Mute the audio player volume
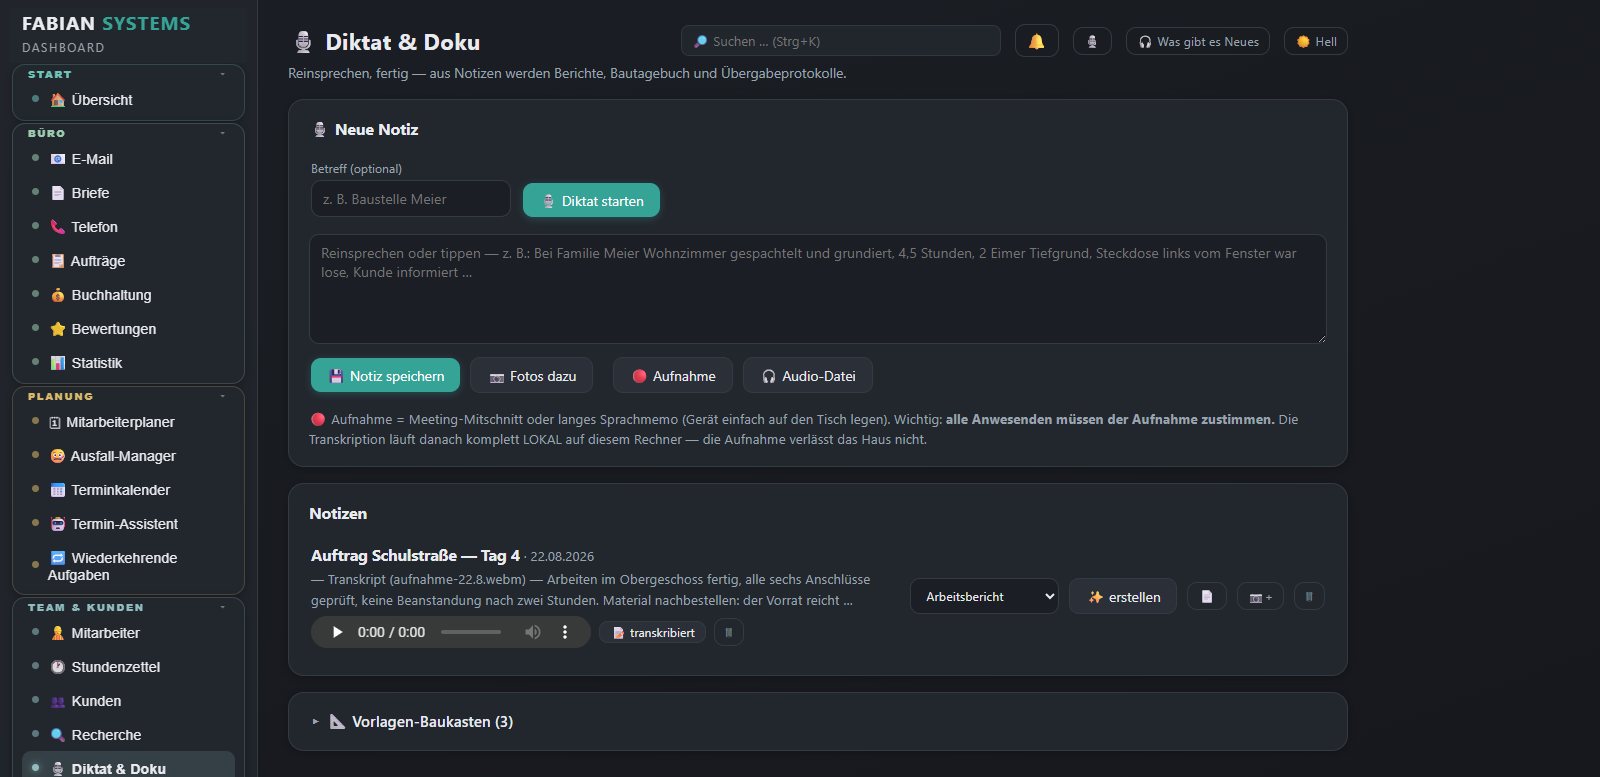The image size is (1600, 777). click(533, 632)
